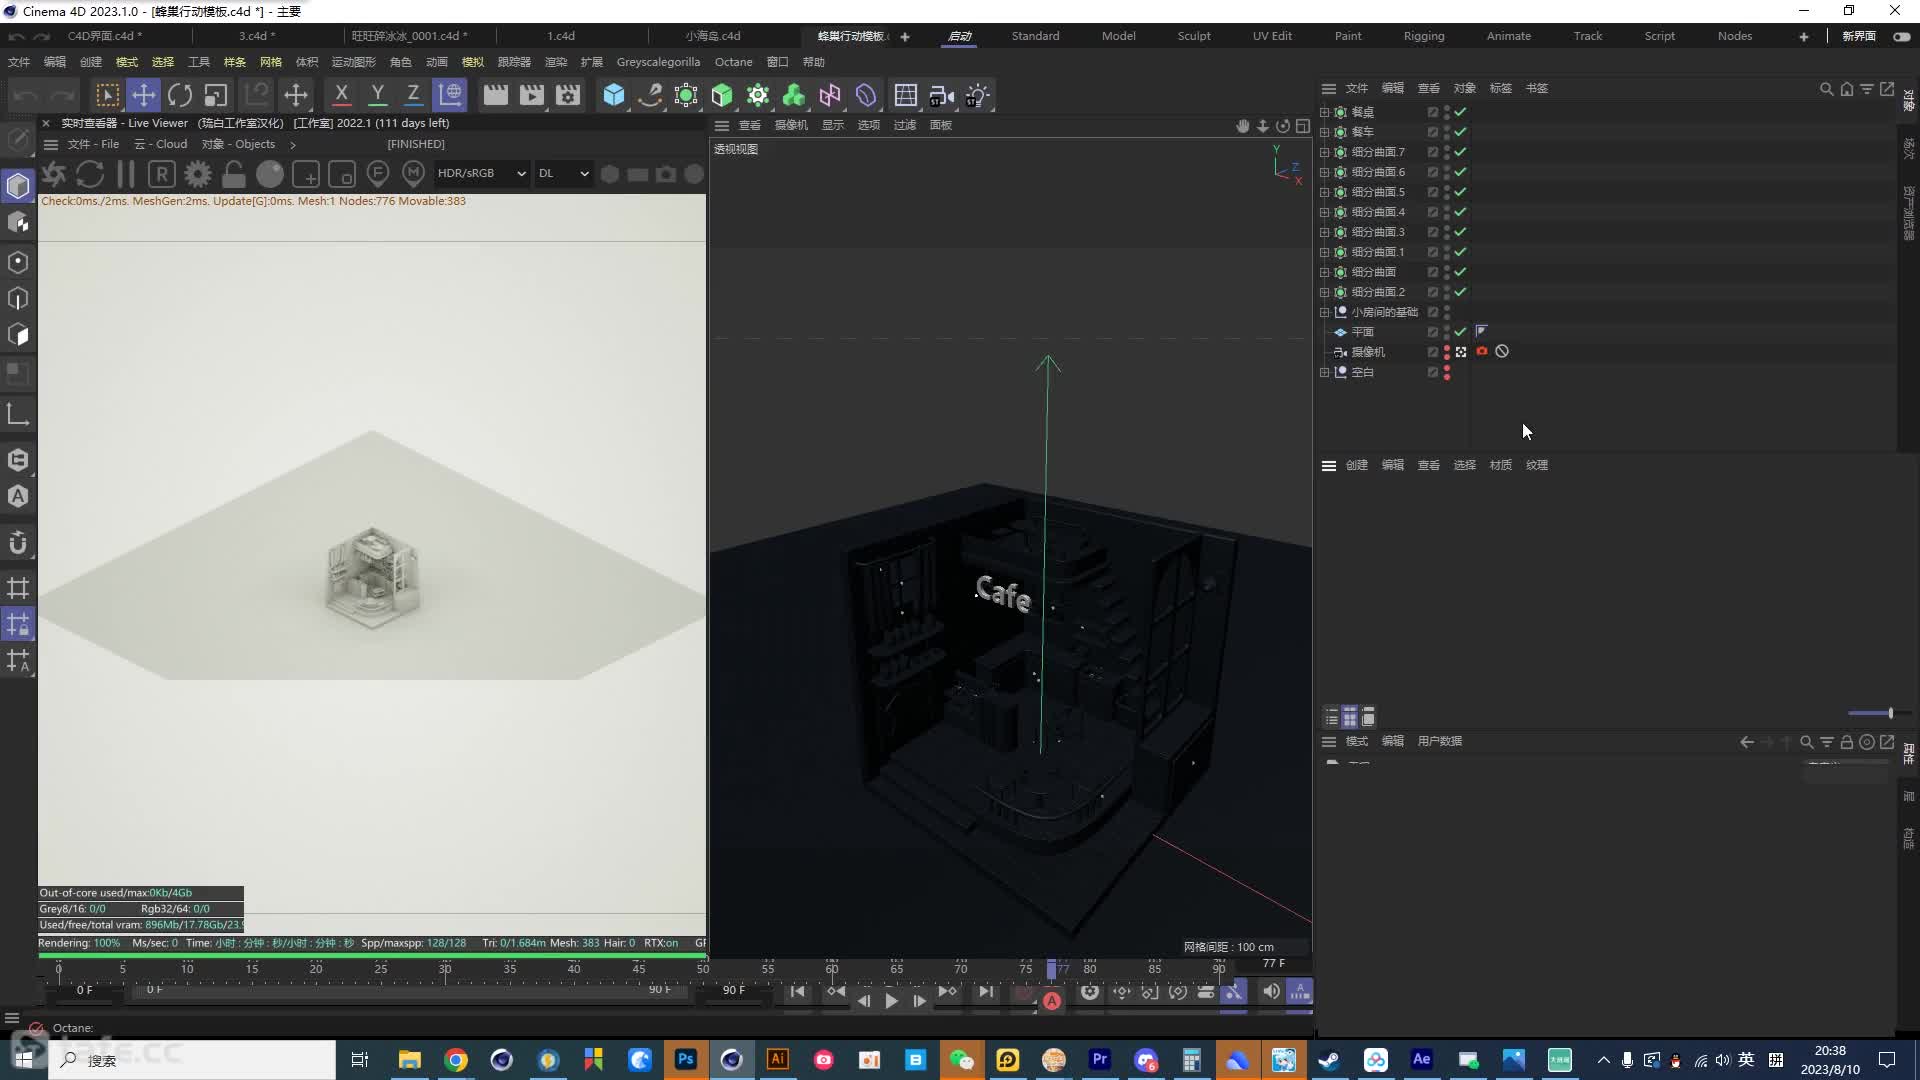Expand 细分曲面.7 object hierarchy
The image size is (1920, 1080).
click(1325, 152)
